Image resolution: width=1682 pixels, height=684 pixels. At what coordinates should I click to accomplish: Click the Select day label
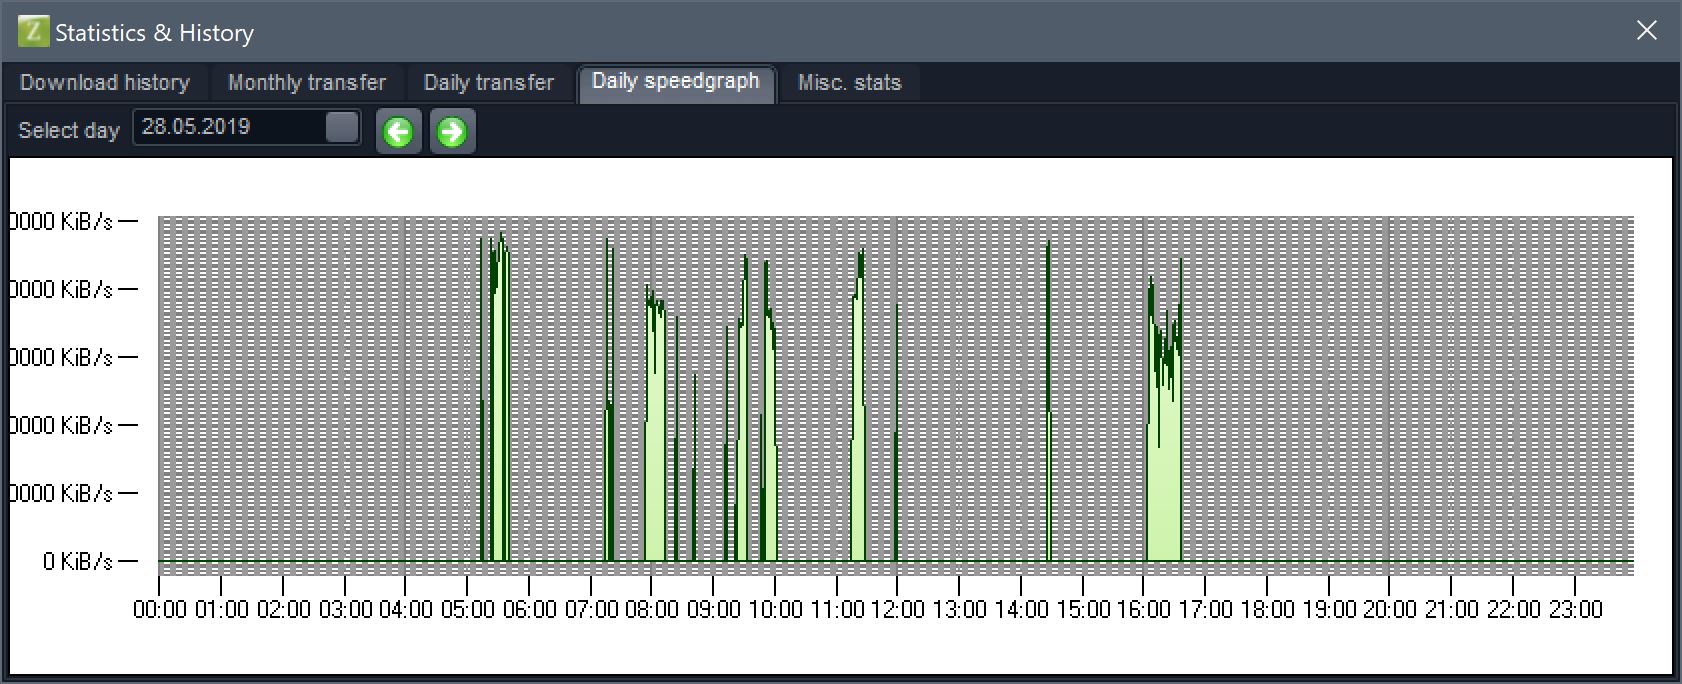click(69, 130)
